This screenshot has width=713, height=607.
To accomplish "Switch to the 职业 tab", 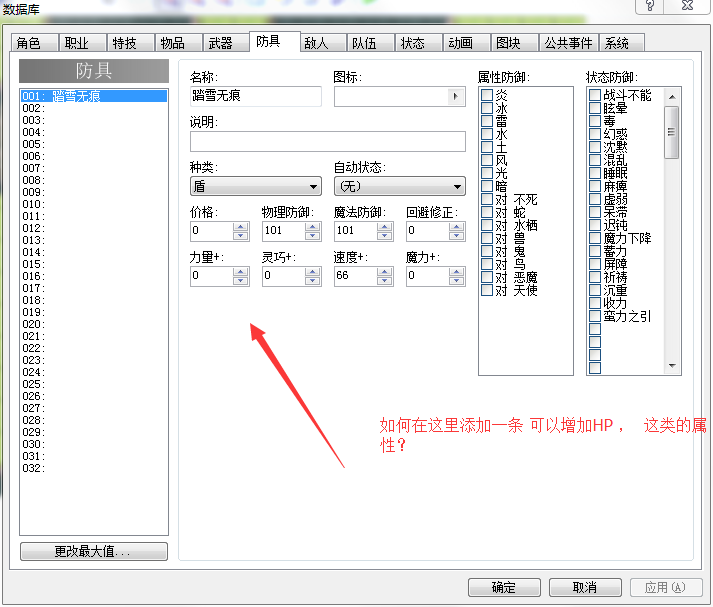I will pyautogui.click(x=83, y=43).
